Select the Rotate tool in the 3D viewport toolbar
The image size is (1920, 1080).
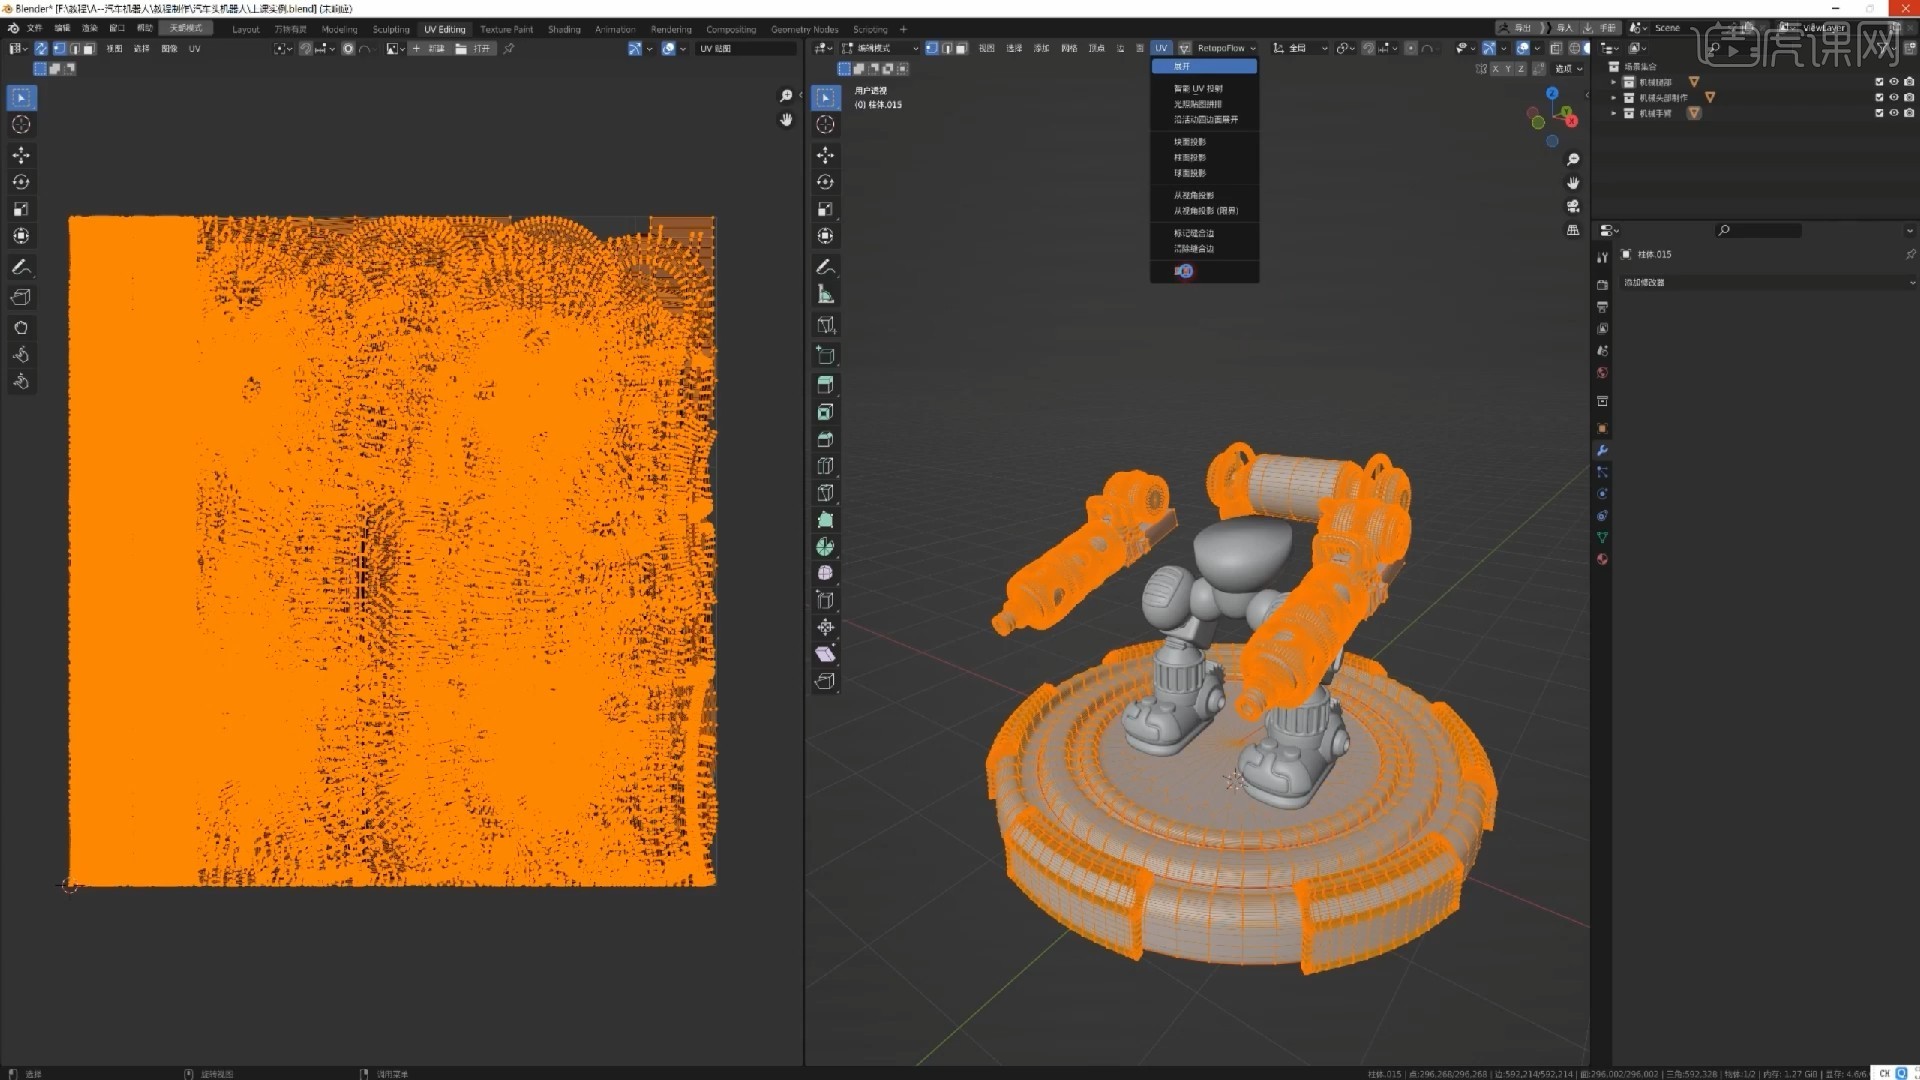point(826,182)
